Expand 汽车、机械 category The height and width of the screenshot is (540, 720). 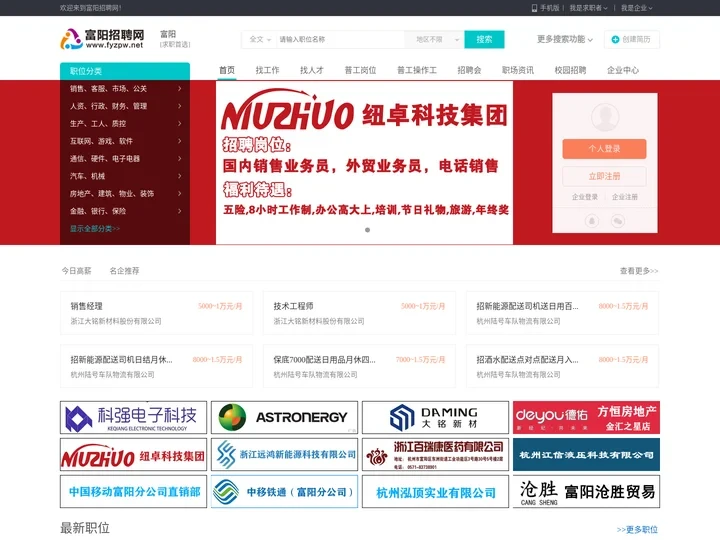pyautogui.click(x=125, y=176)
